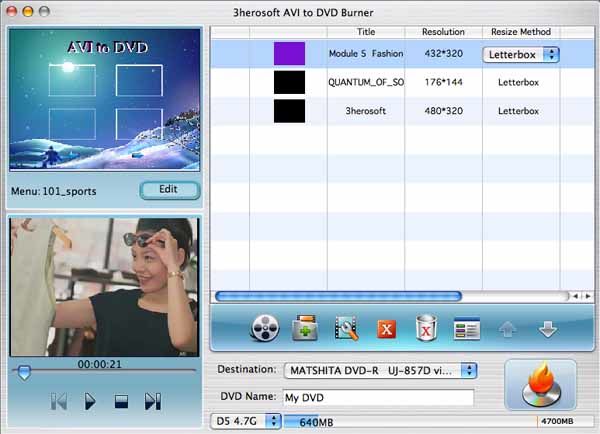
Task: Click Letterbox in the QUANTUM_OF_SO row
Action: (518, 82)
